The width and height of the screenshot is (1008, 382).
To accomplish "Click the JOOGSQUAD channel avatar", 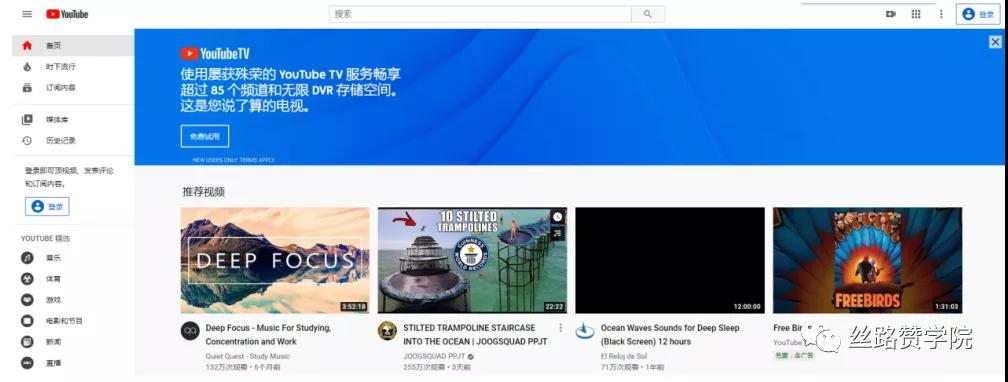I will (387, 331).
